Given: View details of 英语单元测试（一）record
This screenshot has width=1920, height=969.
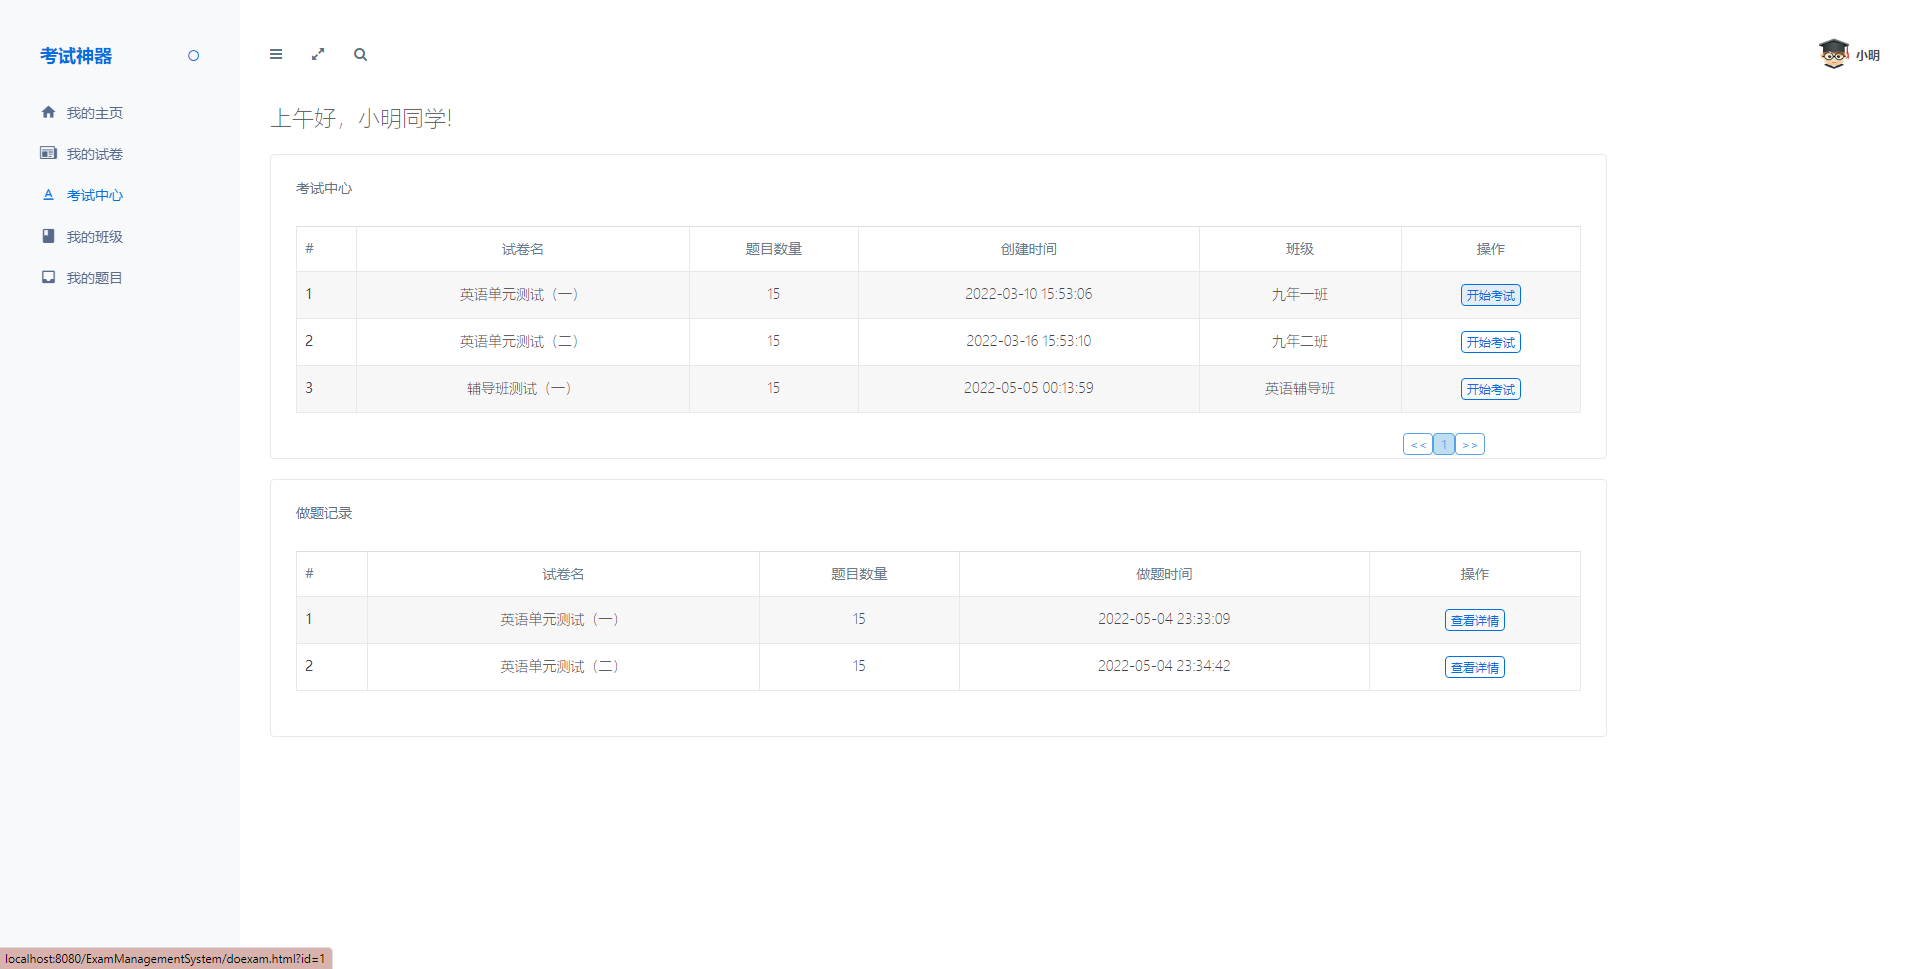Looking at the screenshot, I should tap(1474, 620).
